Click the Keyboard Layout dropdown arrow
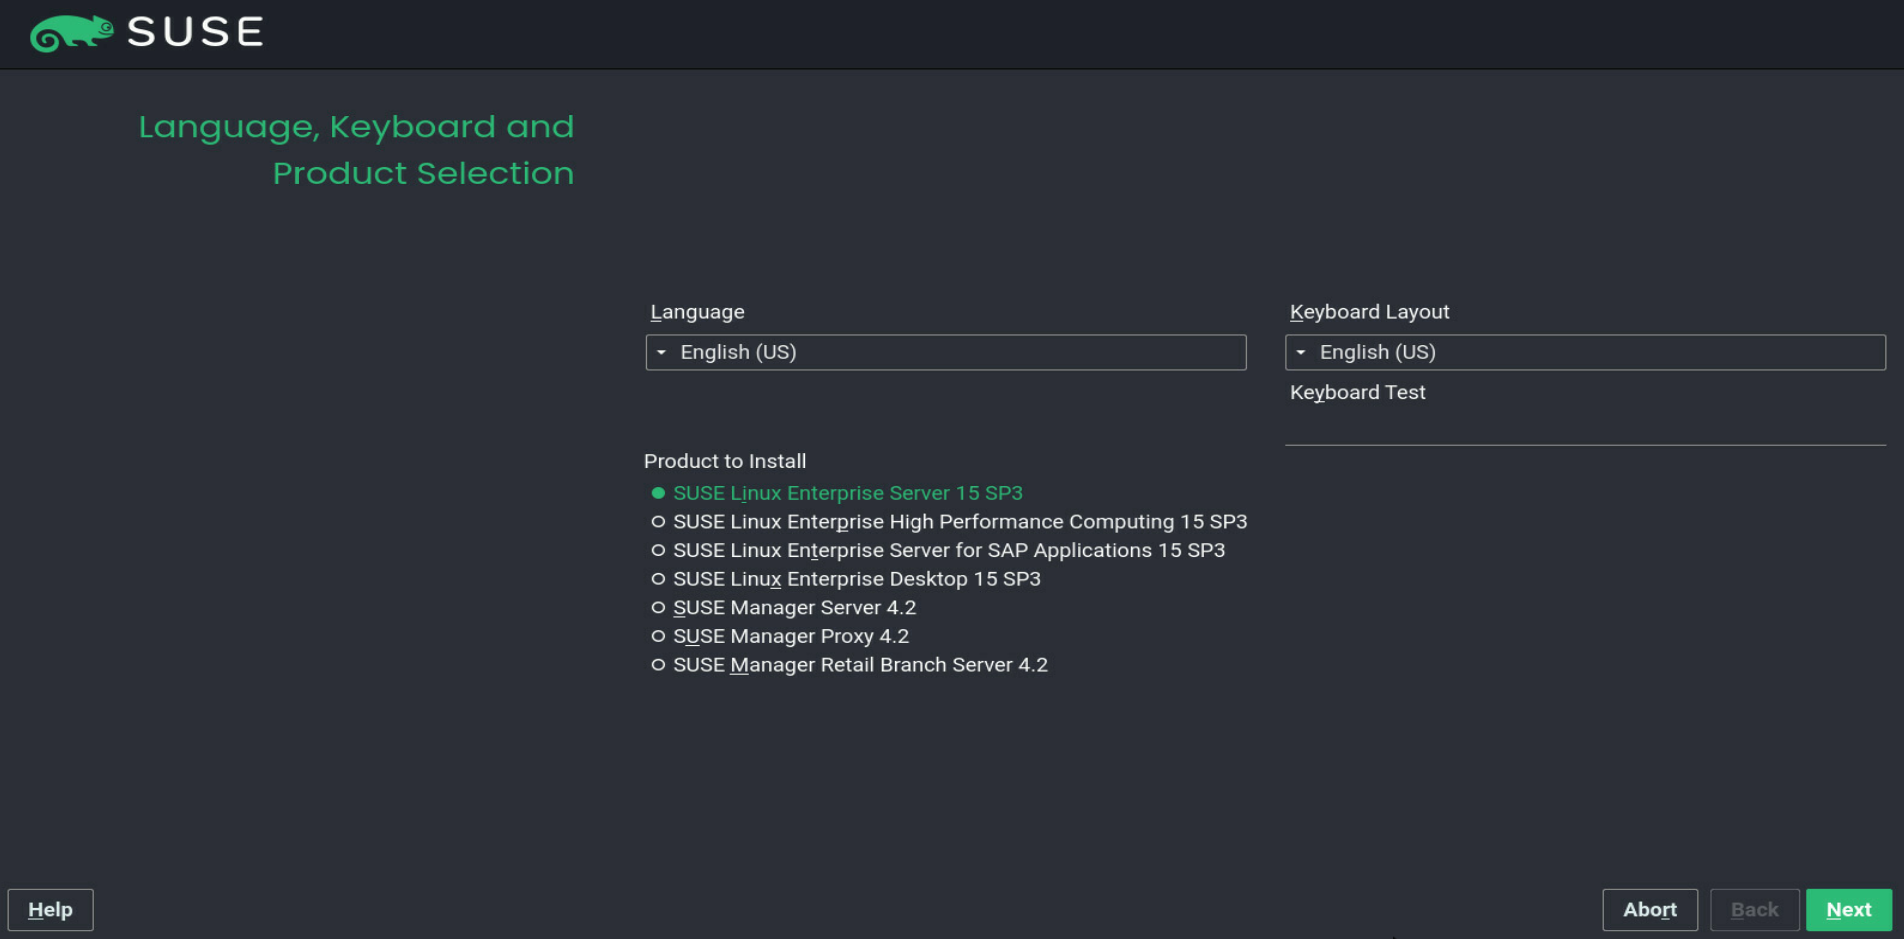This screenshot has width=1904, height=939. [1300, 352]
